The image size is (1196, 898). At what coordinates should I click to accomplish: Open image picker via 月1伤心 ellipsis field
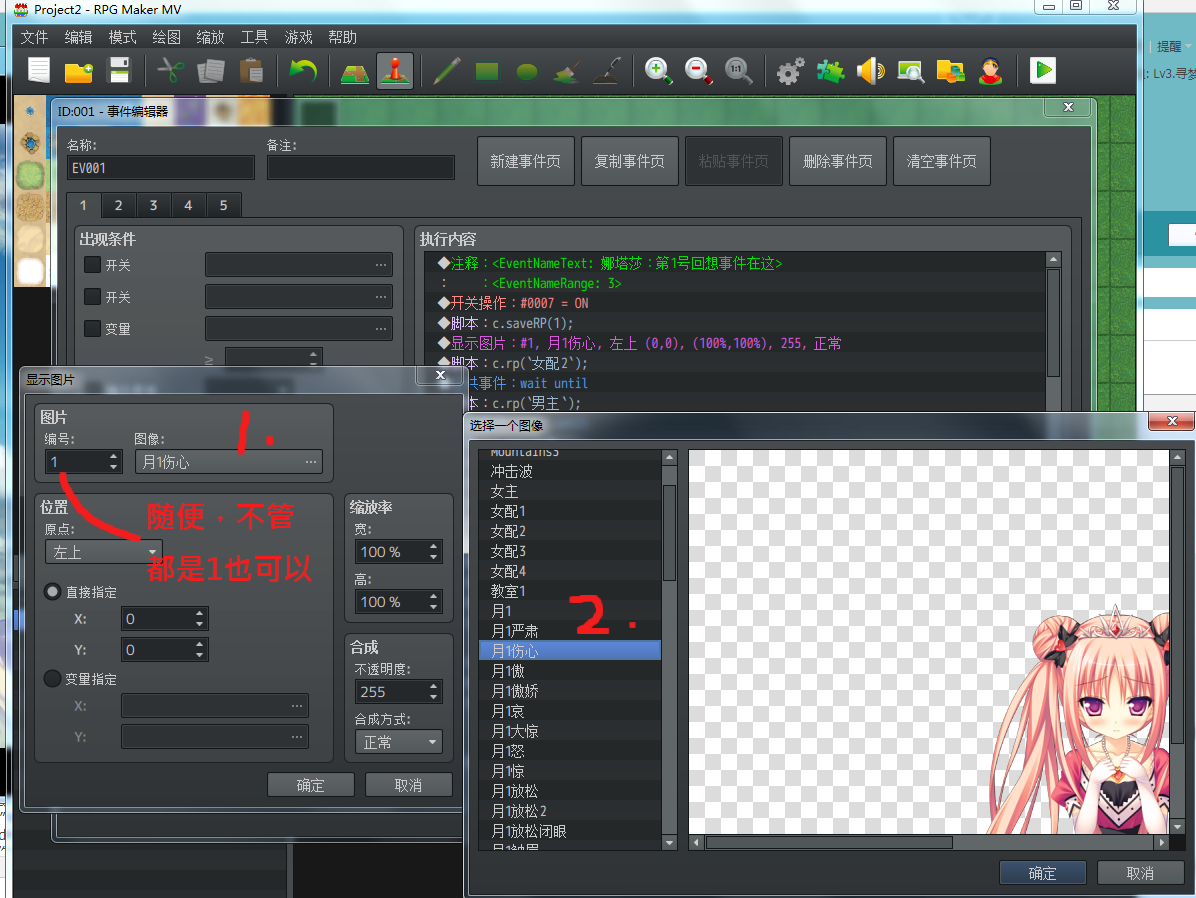point(229,462)
